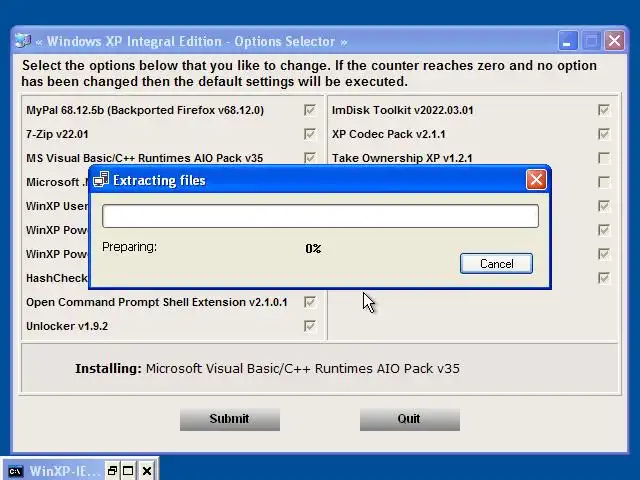Restore the minimized WinXP-IE window
The image size is (640, 480).
[x=112, y=471]
